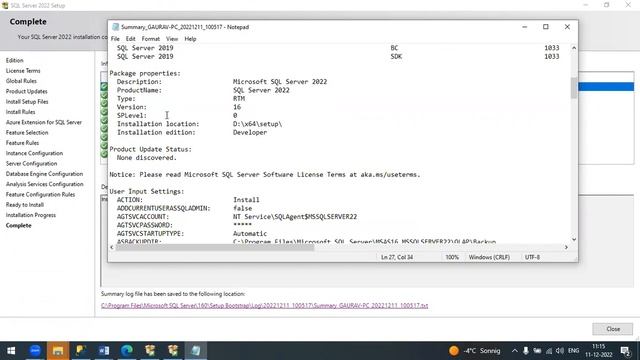Image resolution: width=640 pixels, height=360 pixels.
Task: Click the Notepad vertical scroll thumb
Action: tap(574, 88)
